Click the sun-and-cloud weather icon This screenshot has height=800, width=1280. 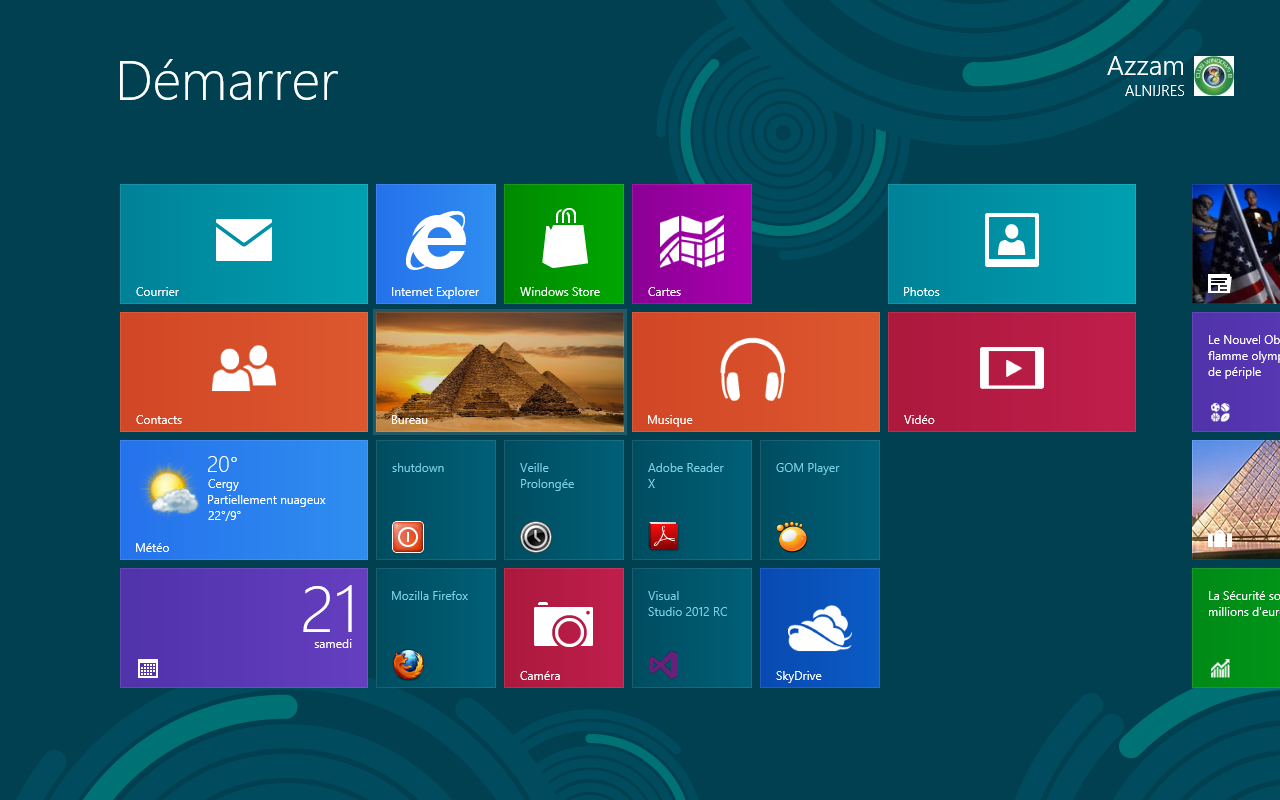pos(172,490)
